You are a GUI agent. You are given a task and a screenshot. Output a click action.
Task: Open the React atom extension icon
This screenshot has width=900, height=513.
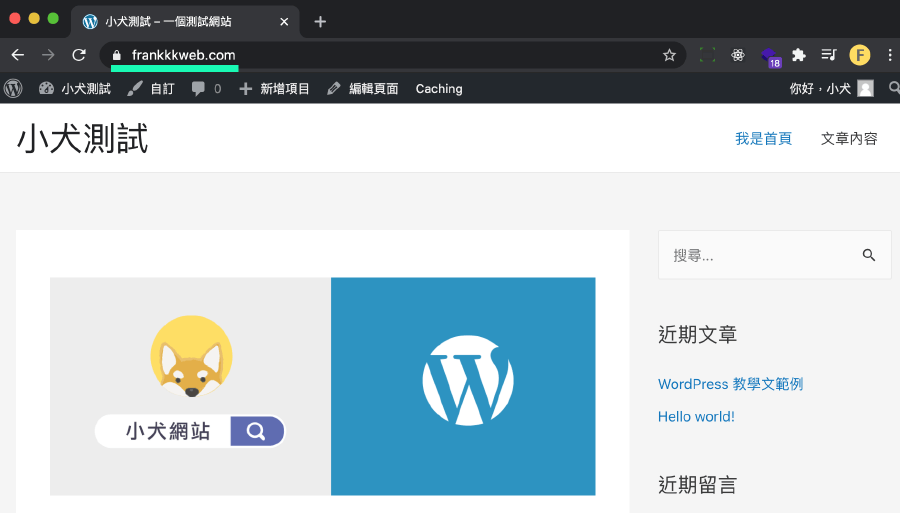[x=738, y=55]
